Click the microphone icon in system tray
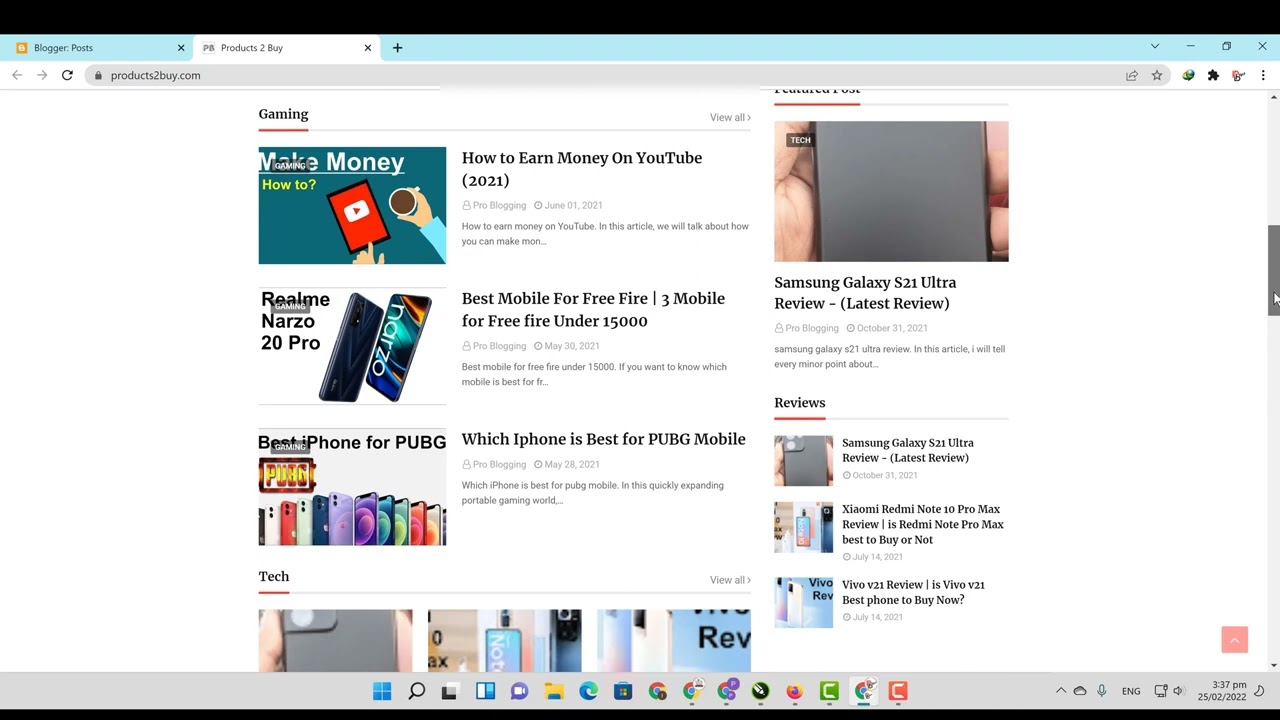The height and width of the screenshot is (720, 1280). pos(1101,691)
